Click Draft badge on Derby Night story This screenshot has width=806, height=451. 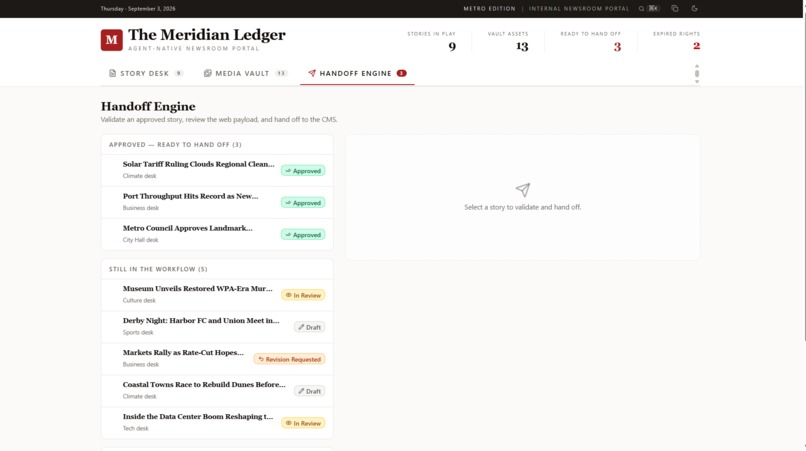pos(309,327)
